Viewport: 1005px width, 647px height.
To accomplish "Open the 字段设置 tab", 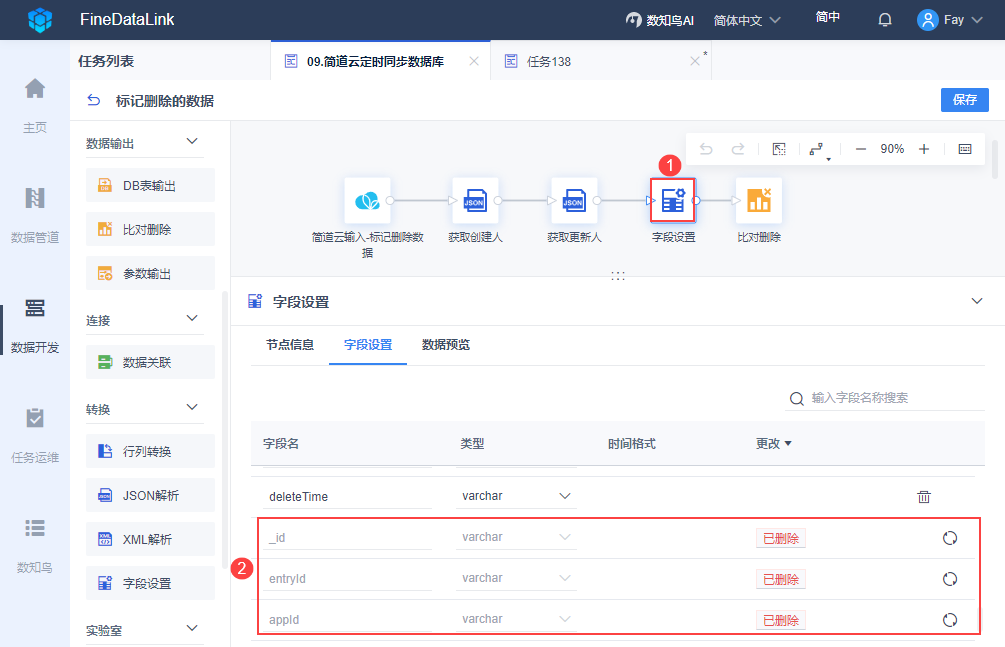I will [x=368, y=345].
